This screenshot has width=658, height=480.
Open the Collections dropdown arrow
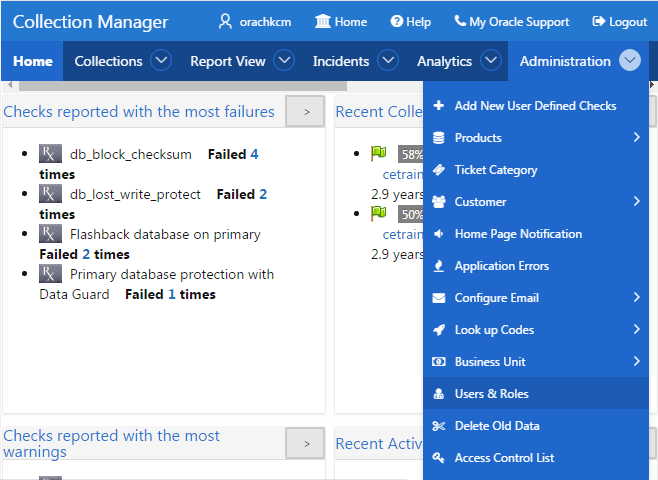coord(161,60)
